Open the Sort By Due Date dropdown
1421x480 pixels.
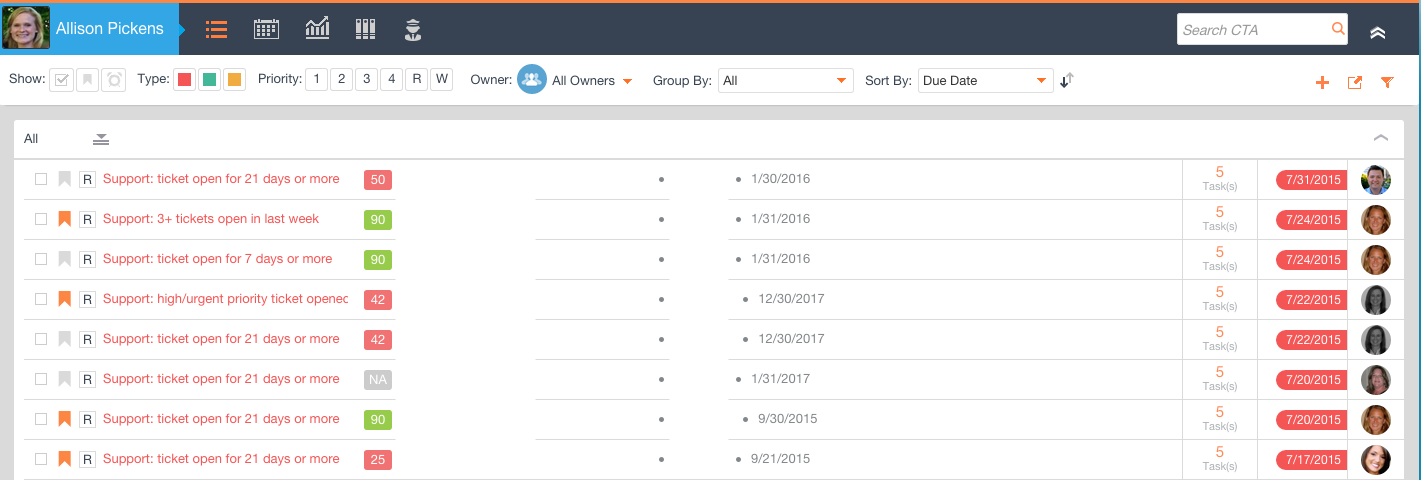985,80
